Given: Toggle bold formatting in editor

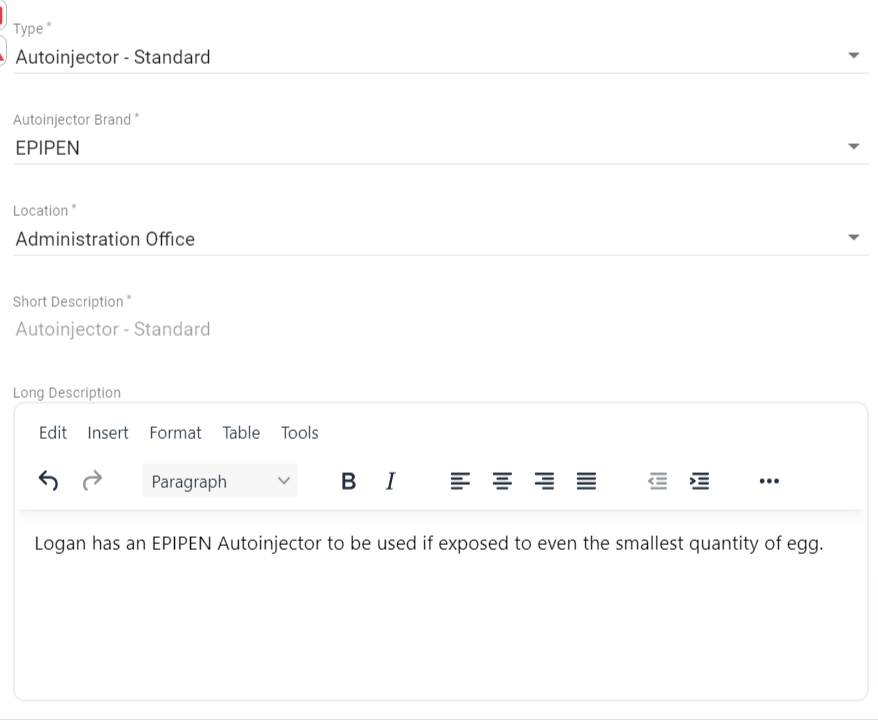Looking at the screenshot, I should (348, 481).
